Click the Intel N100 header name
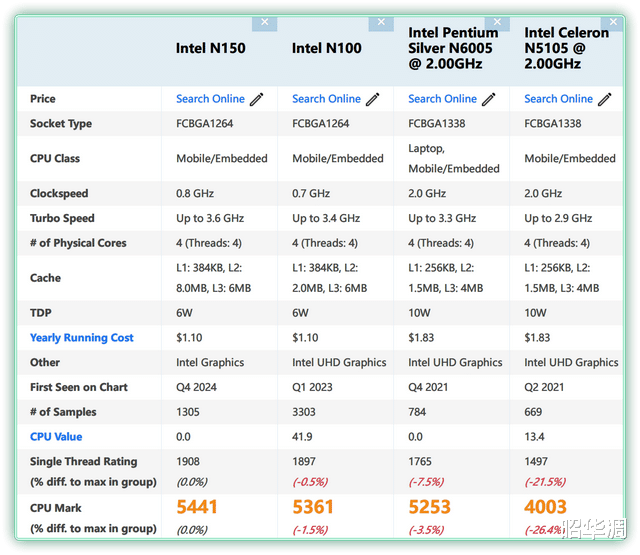The width and height of the screenshot is (640, 555). click(326, 48)
